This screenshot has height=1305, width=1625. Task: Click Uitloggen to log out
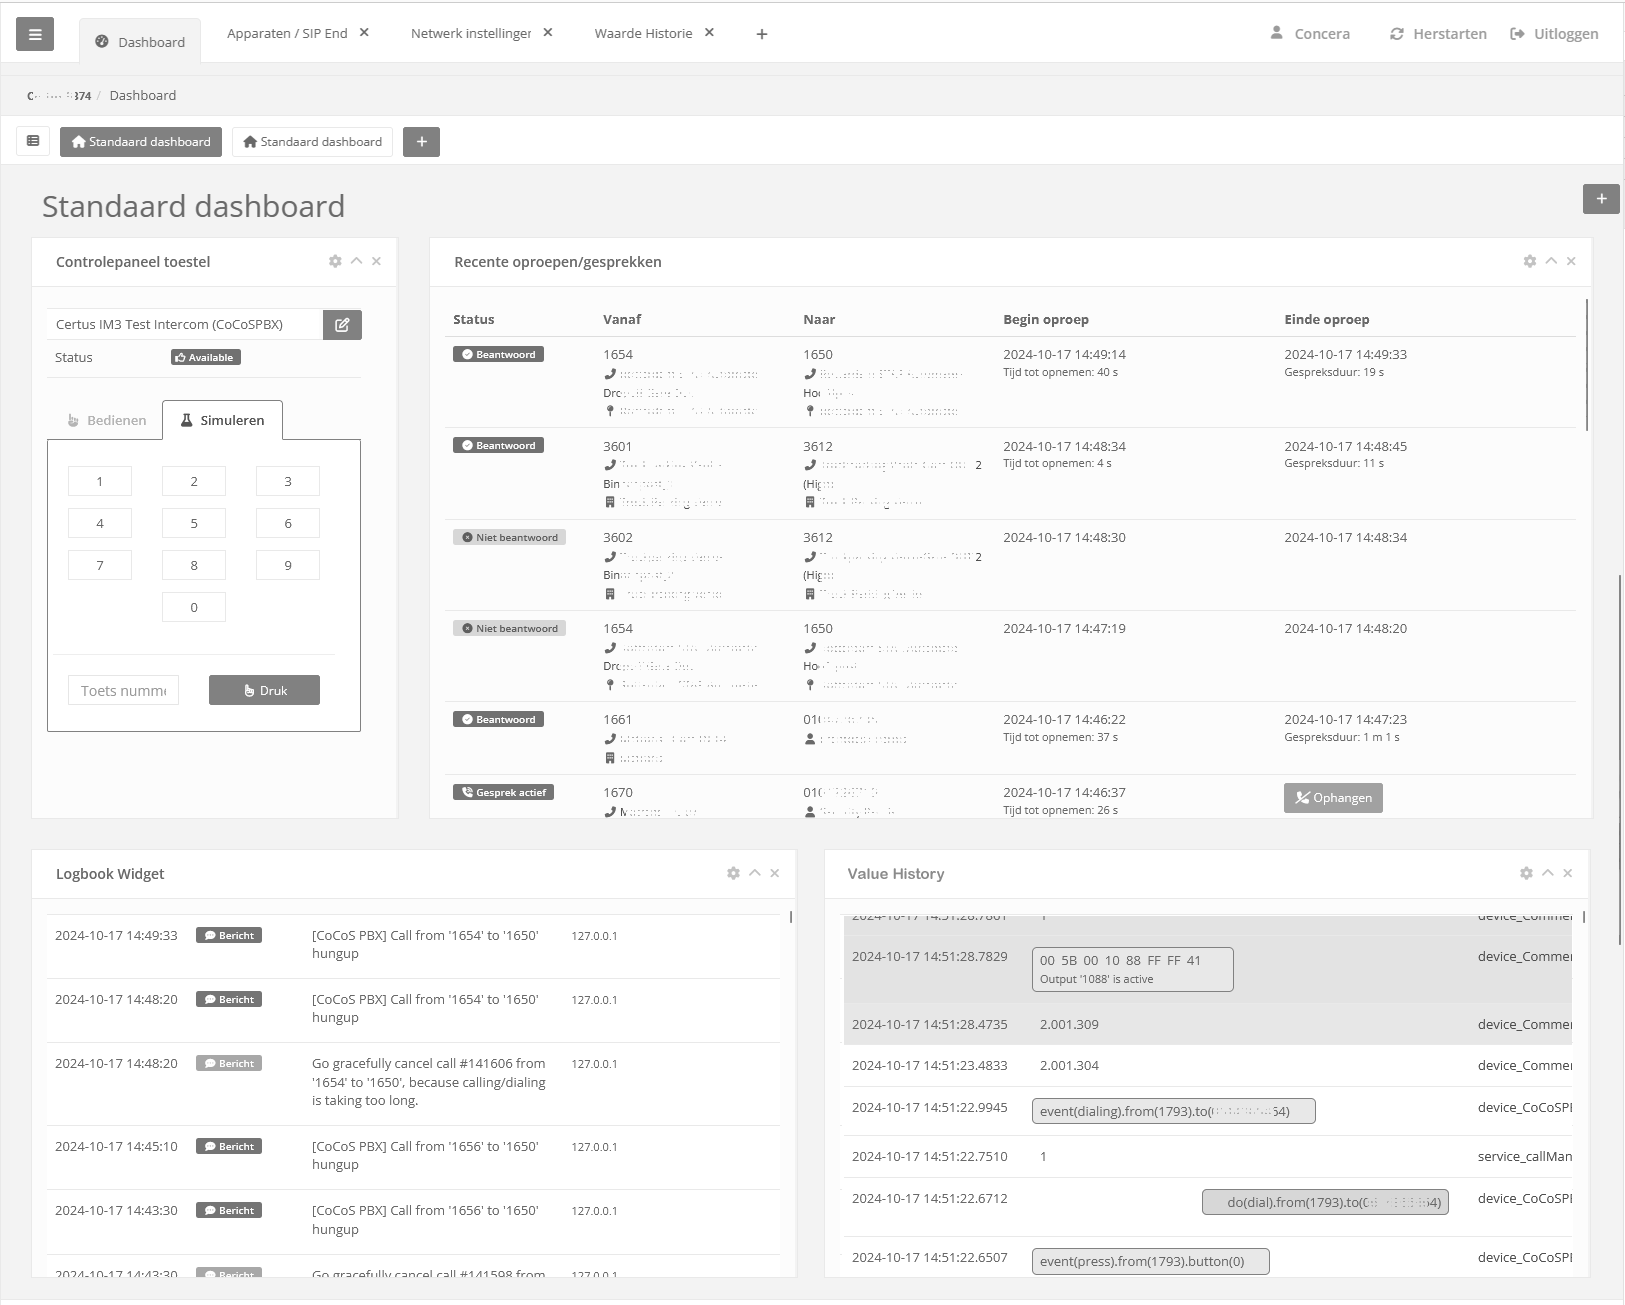point(1554,34)
